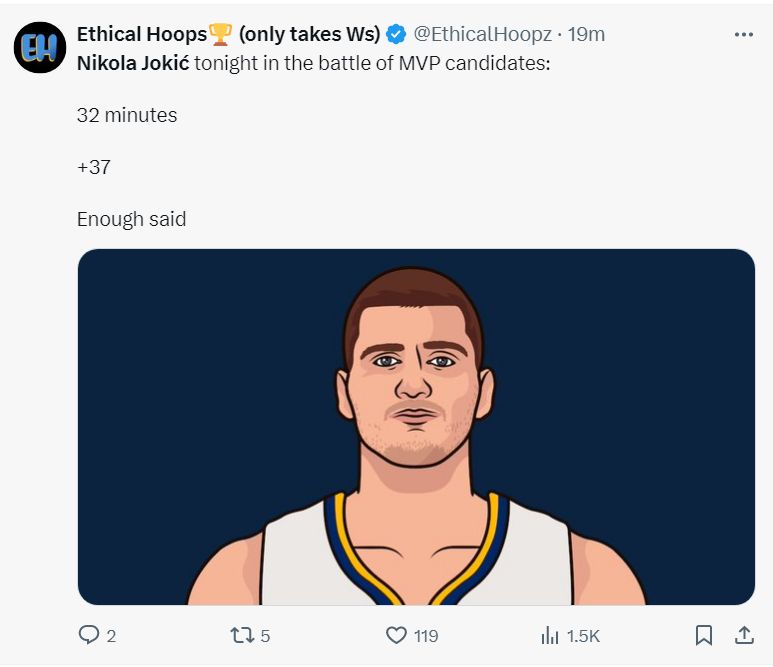The image size is (773, 667).
Task: Click the 119 likes count
Action: (x=426, y=636)
